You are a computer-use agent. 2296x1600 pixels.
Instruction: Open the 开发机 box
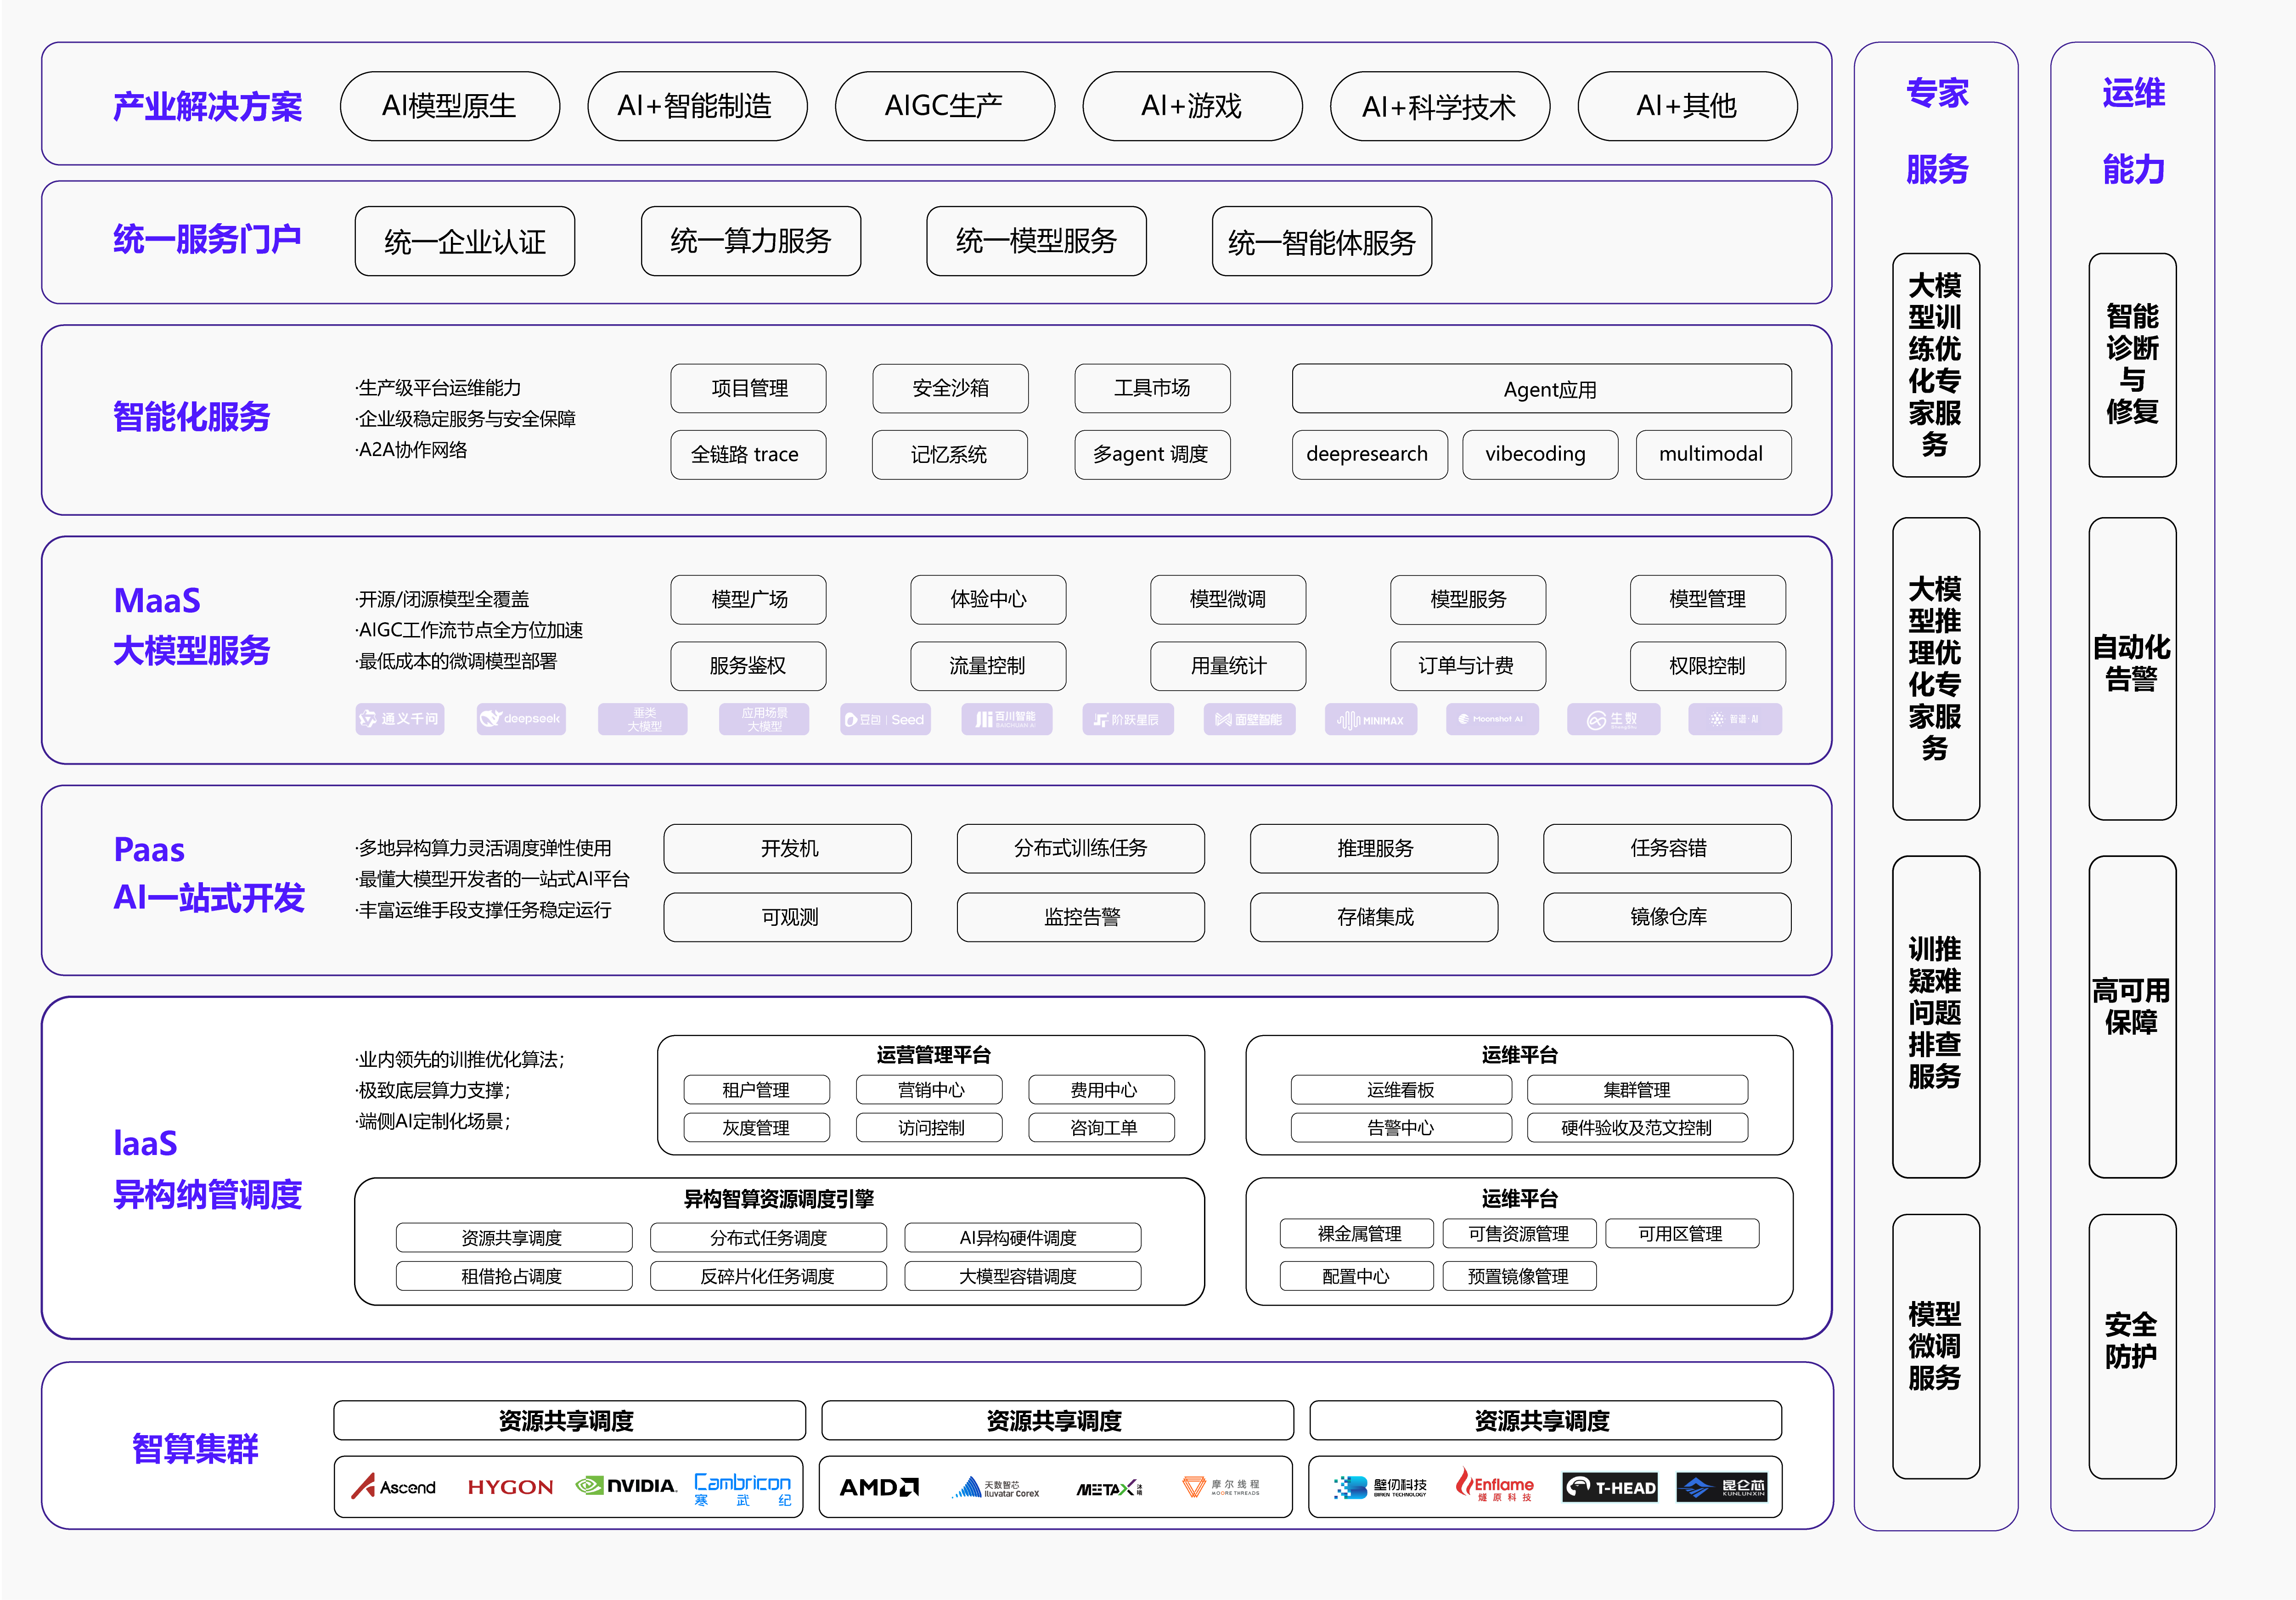point(788,849)
